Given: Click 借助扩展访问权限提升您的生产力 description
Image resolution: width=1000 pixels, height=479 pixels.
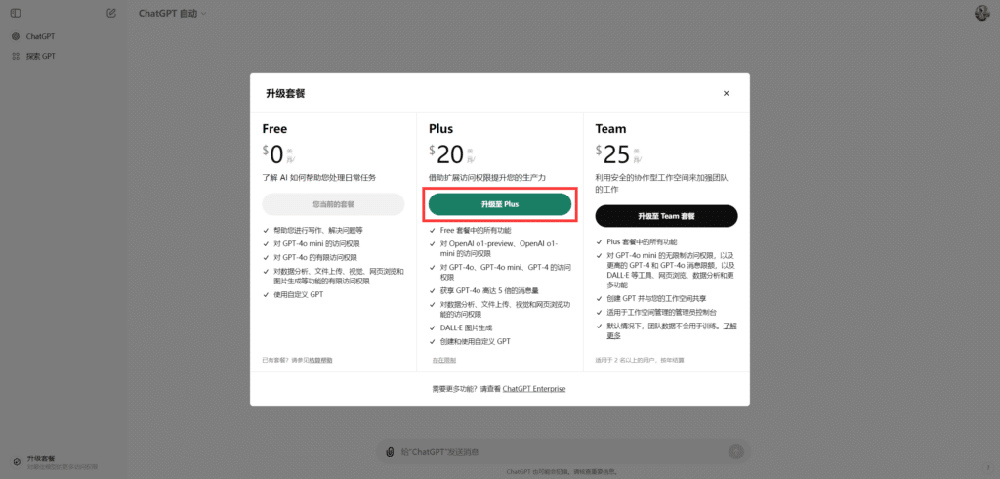Looking at the screenshot, I should tap(487, 177).
